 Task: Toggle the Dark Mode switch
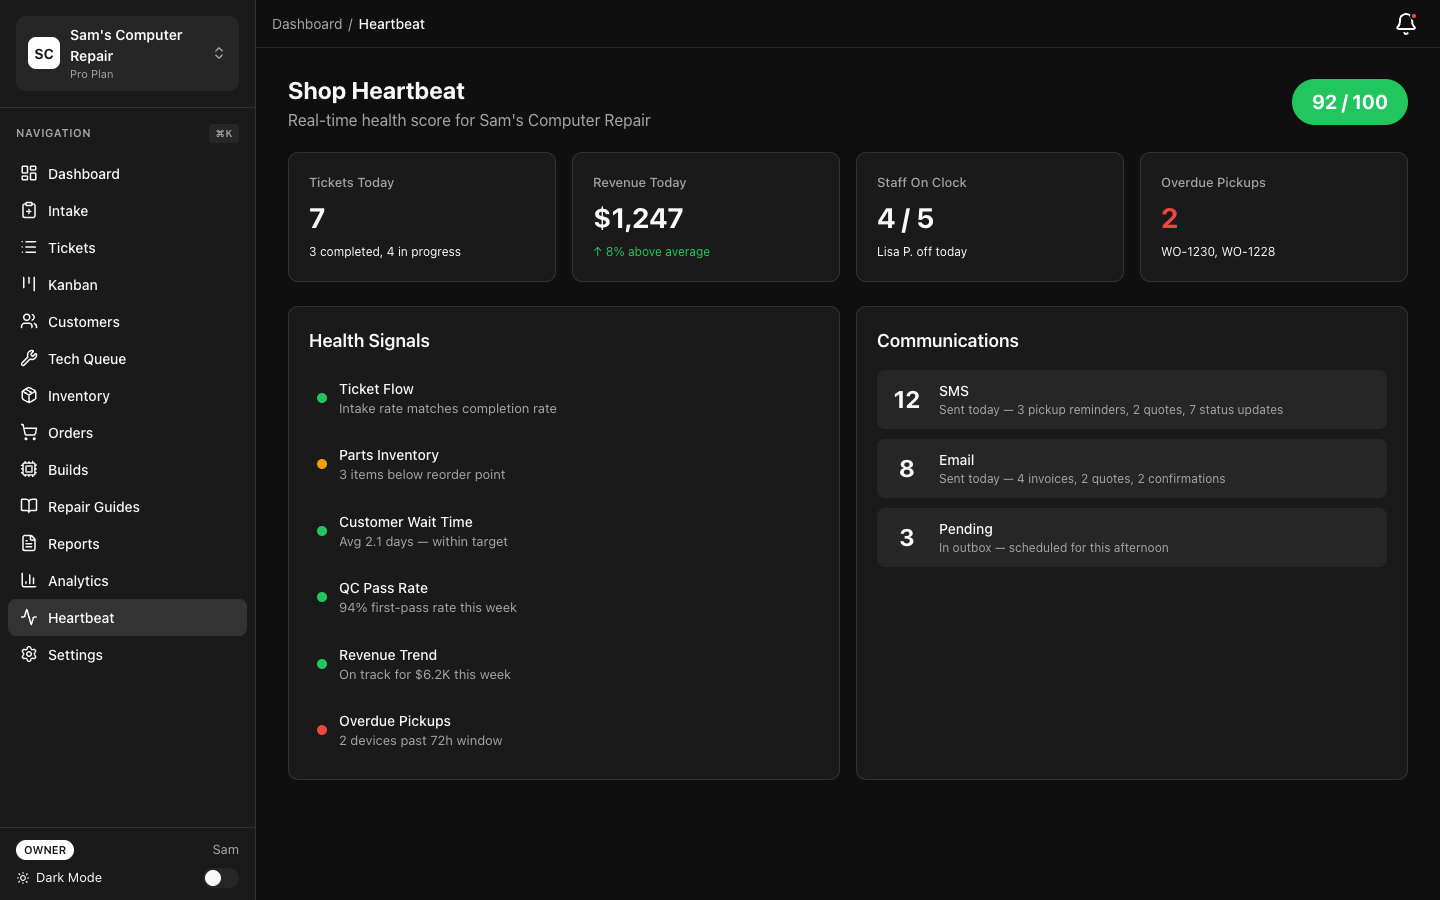pyautogui.click(x=220, y=877)
